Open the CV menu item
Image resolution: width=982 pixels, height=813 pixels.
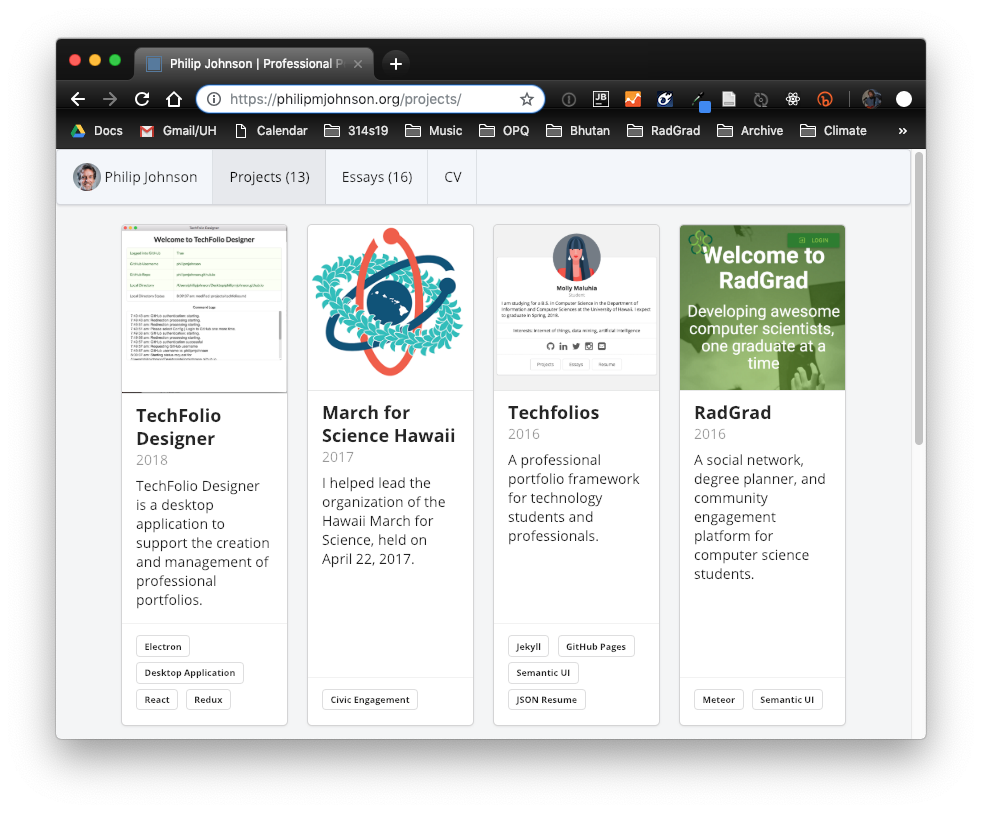(x=453, y=177)
